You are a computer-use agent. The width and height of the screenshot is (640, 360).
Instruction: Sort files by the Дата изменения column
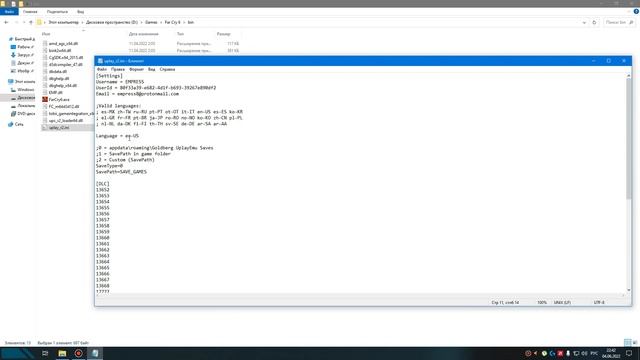tap(144, 34)
